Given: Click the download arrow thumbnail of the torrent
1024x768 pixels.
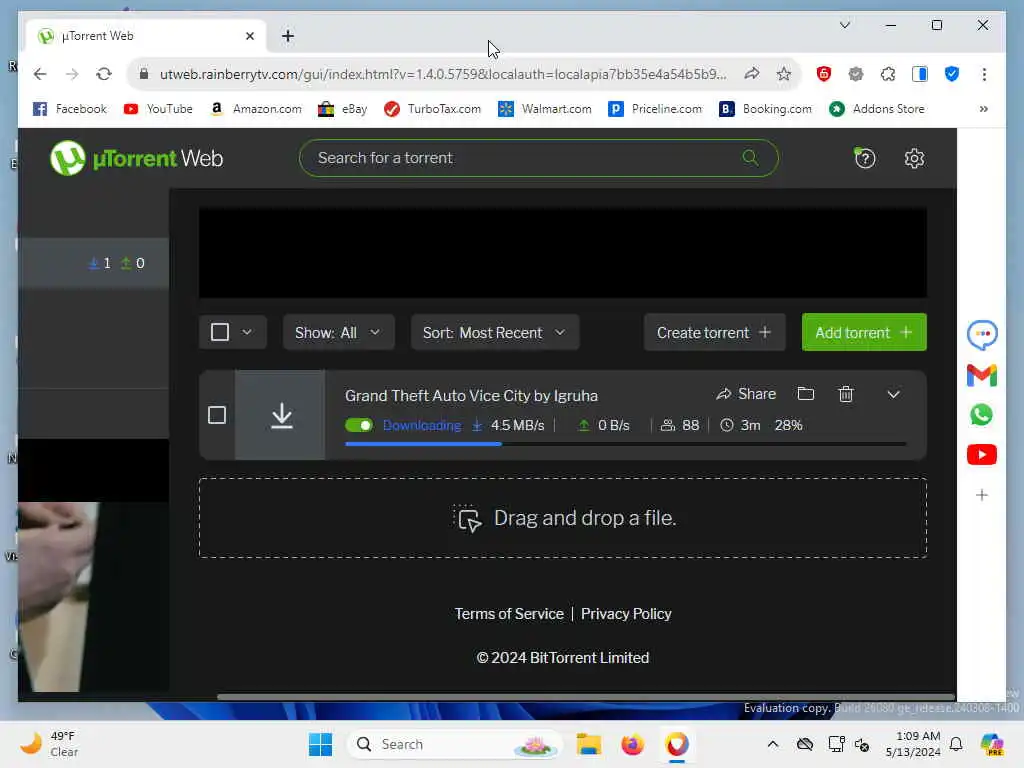Looking at the screenshot, I should pyautogui.click(x=281, y=415).
